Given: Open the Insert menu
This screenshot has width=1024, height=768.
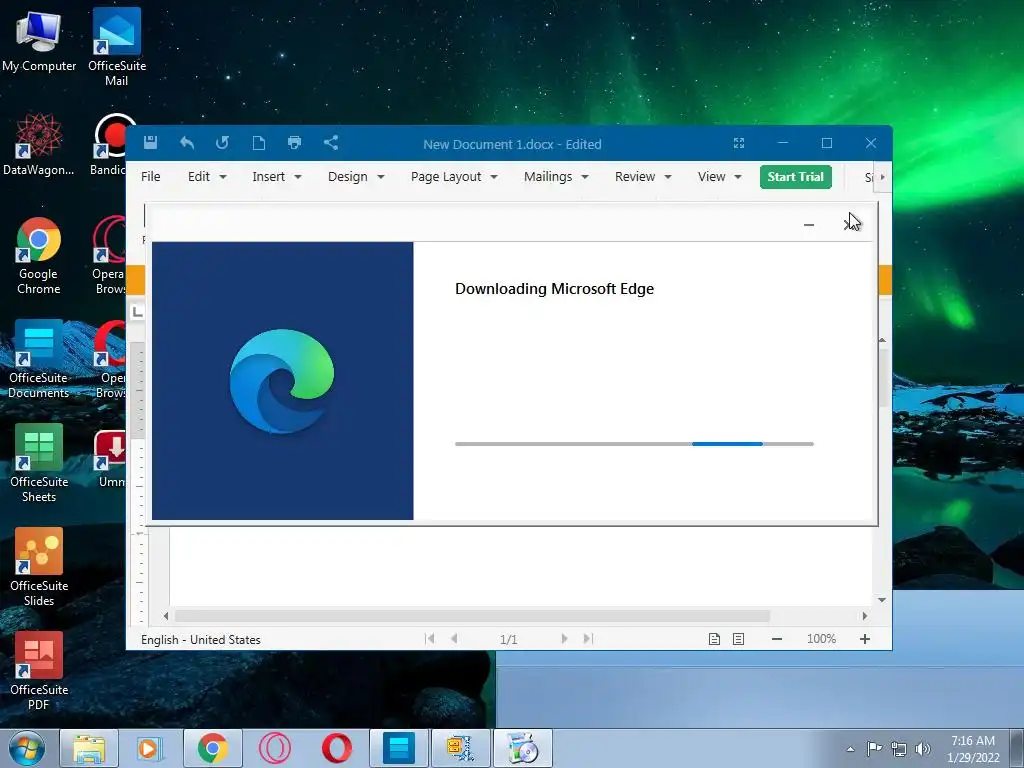Looking at the screenshot, I should coord(277,176).
